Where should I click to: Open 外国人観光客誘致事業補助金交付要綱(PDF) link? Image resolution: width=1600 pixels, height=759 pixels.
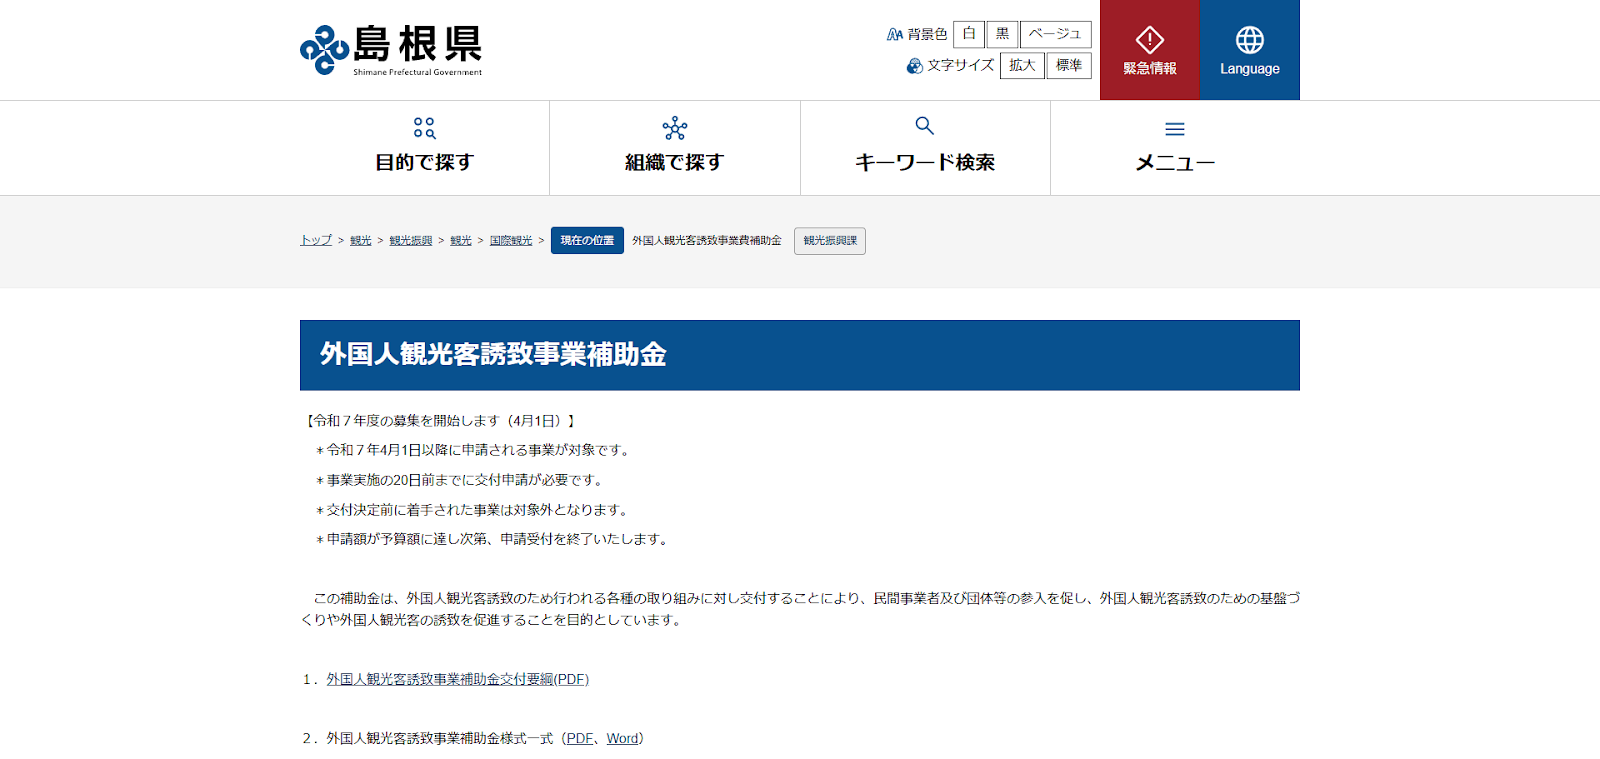click(x=458, y=680)
